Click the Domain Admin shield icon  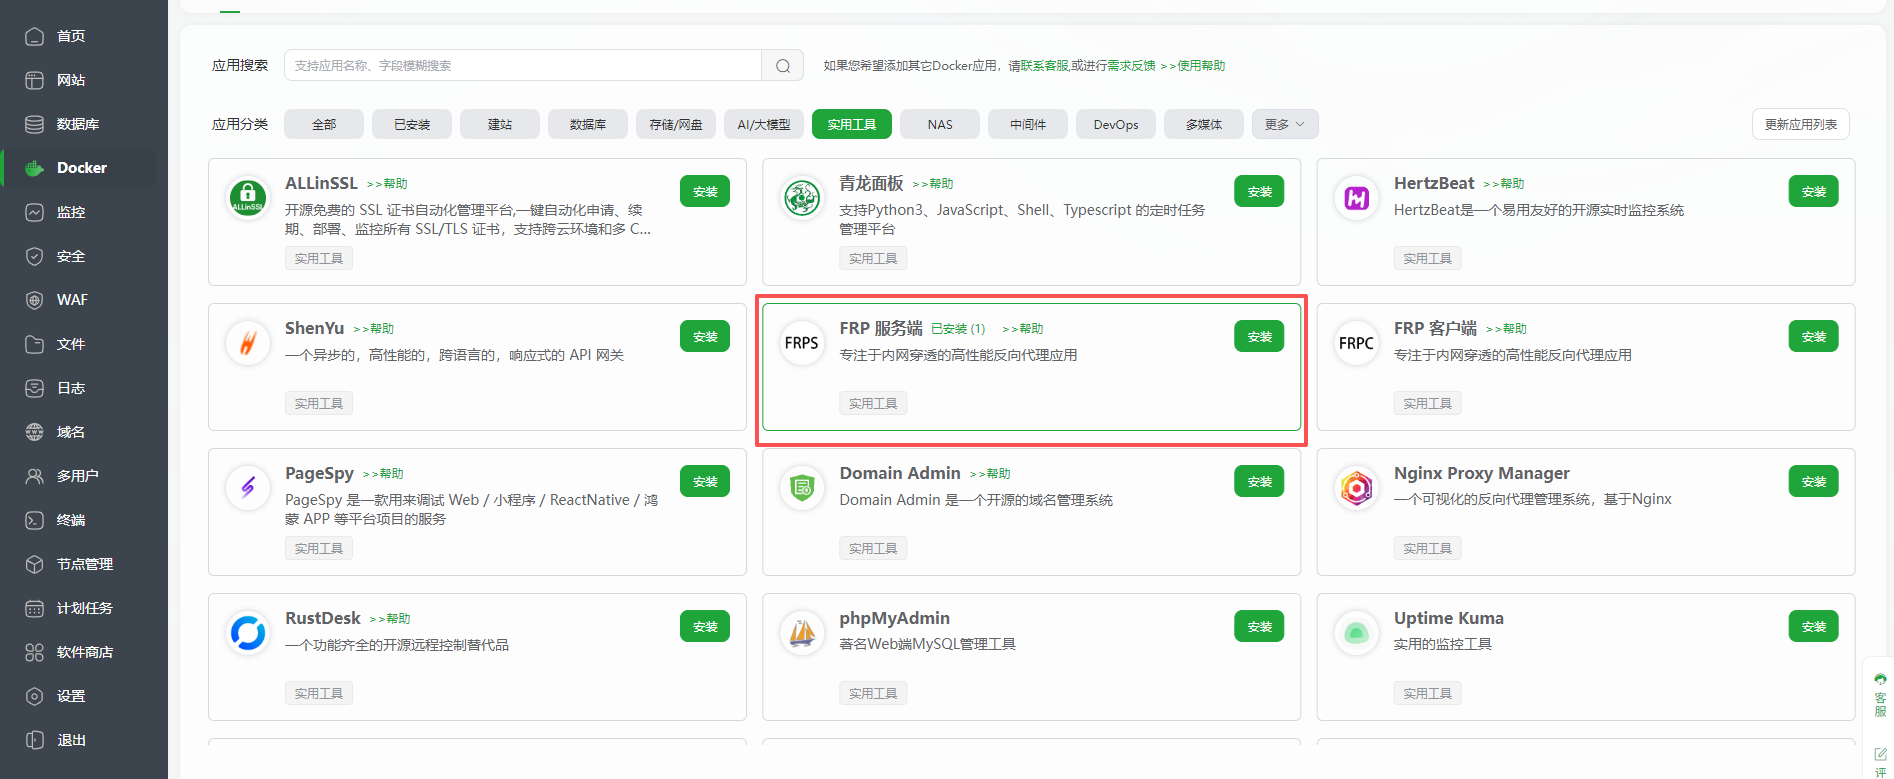(x=801, y=488)
